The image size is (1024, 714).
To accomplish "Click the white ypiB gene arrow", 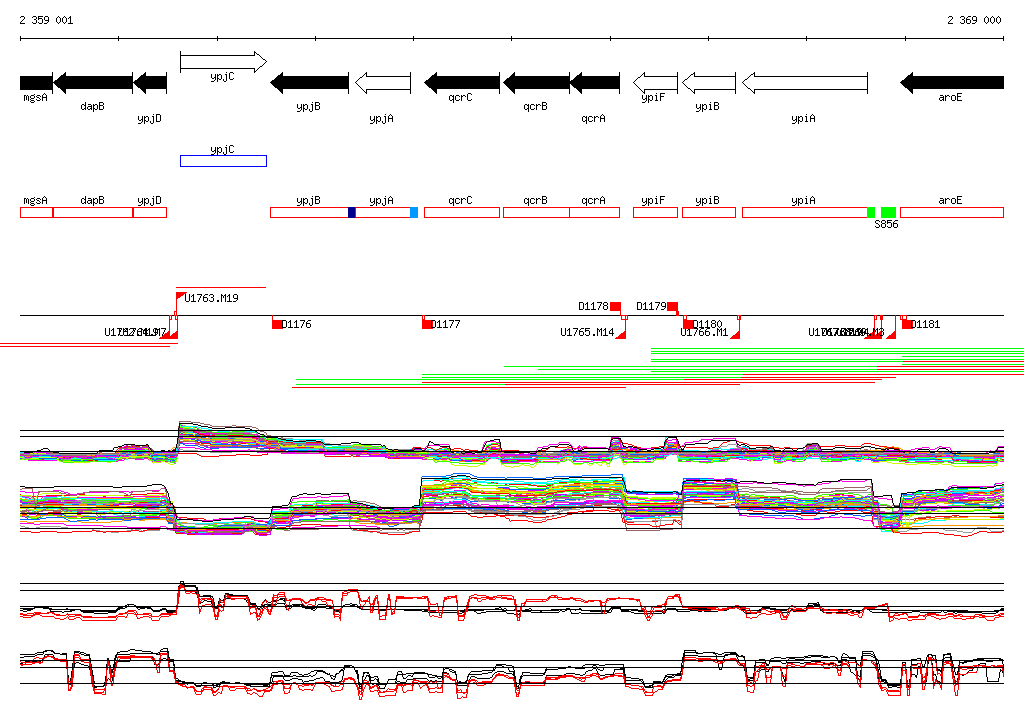I will (x=709, y=83).
